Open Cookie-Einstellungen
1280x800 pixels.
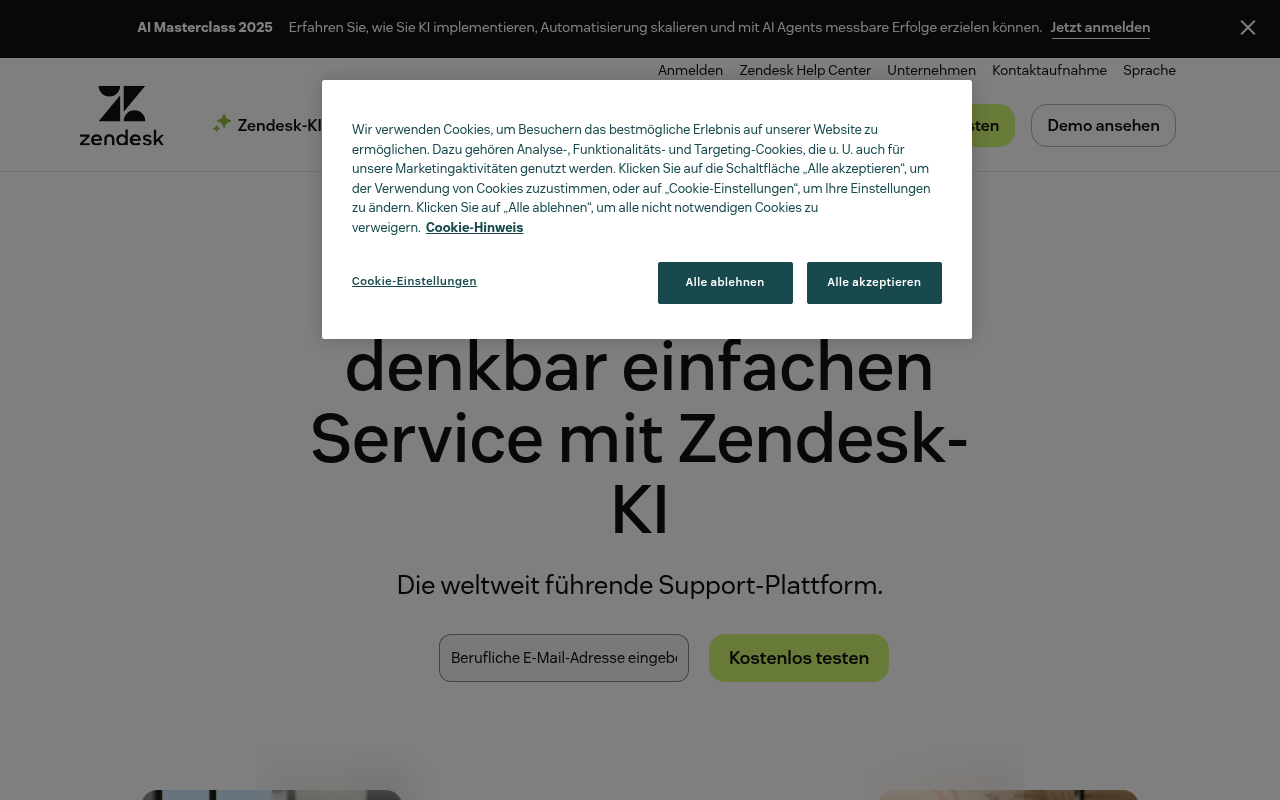tap(414, 281)
